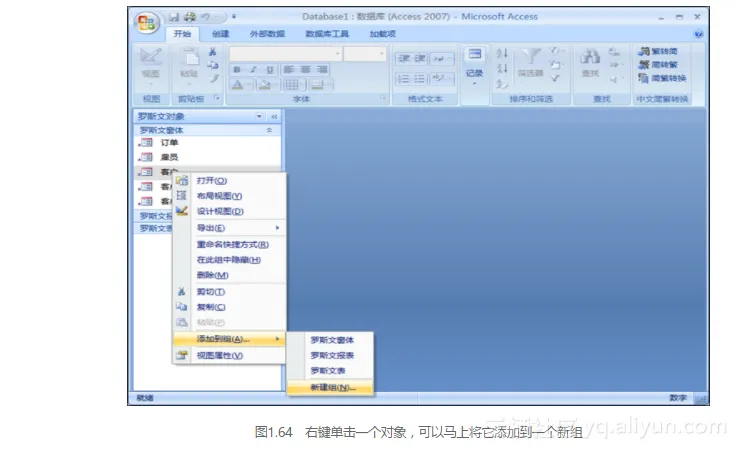Click the ribbon cut scissors icon
This screenshot has width=738, height=450.
click(213, 52)
